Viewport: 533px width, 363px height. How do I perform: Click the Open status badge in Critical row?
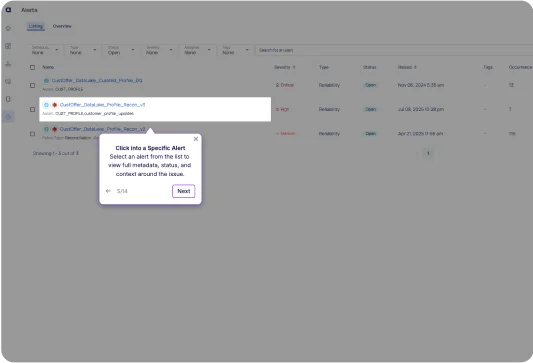[371, 85]
